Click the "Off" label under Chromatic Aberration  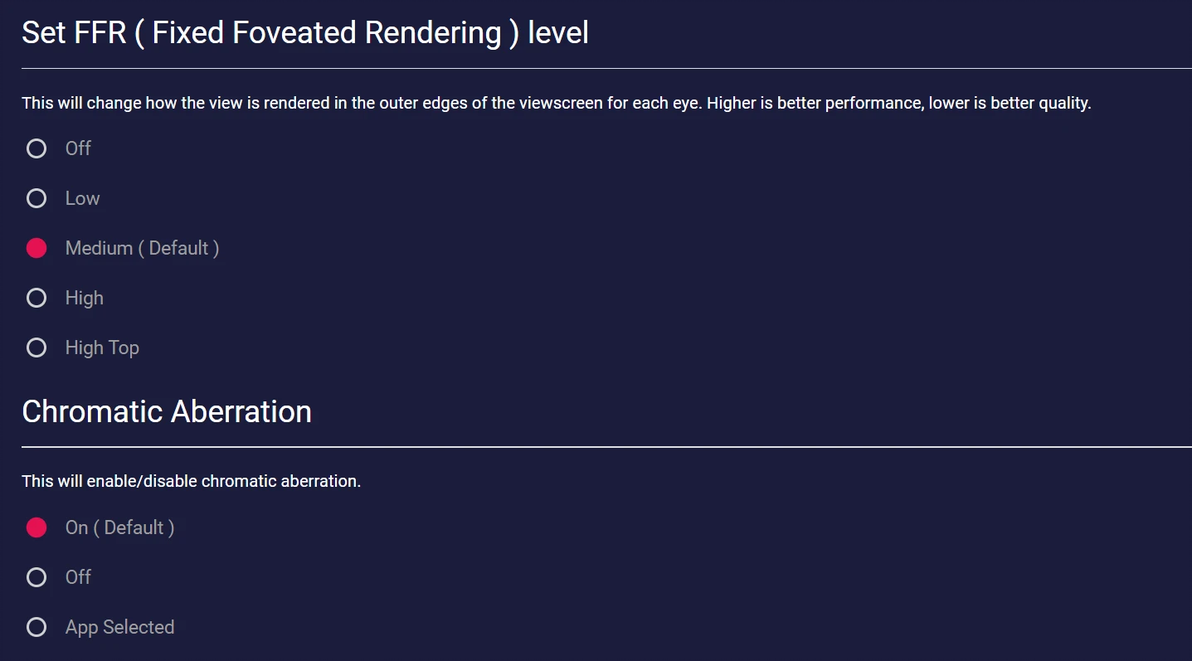point(78,578)
